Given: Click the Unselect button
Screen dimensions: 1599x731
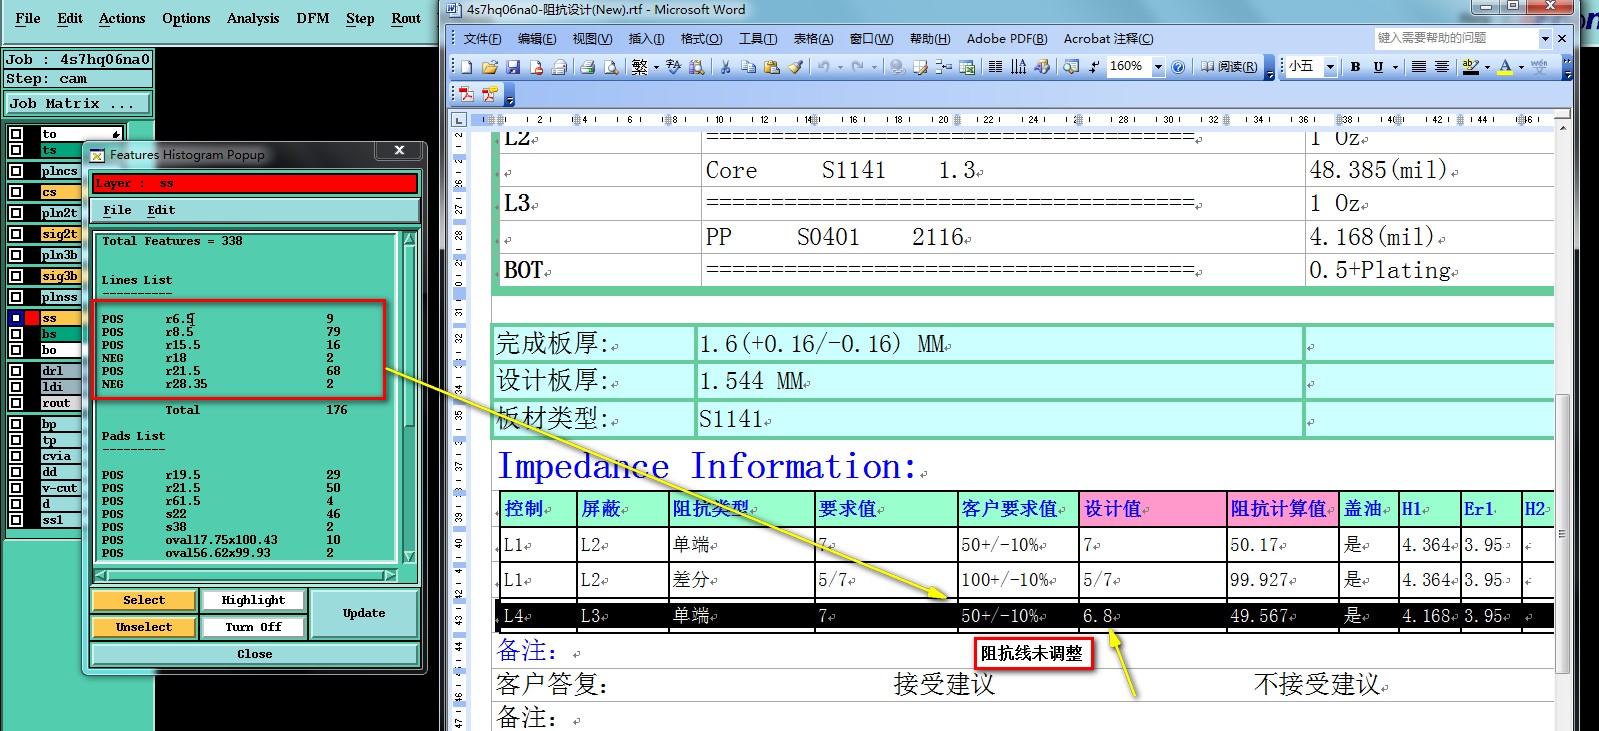Looking at the screenshot, I should click(x=144, y=627).
